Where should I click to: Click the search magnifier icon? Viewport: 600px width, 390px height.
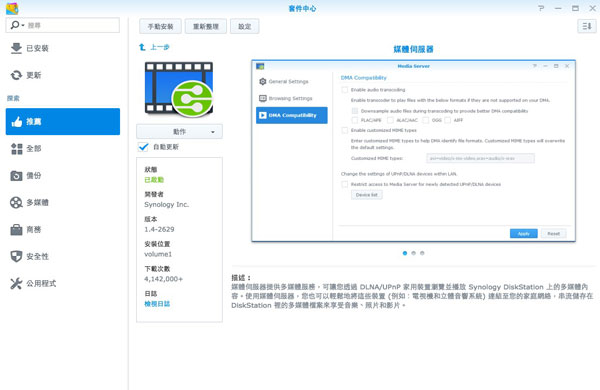15,25
